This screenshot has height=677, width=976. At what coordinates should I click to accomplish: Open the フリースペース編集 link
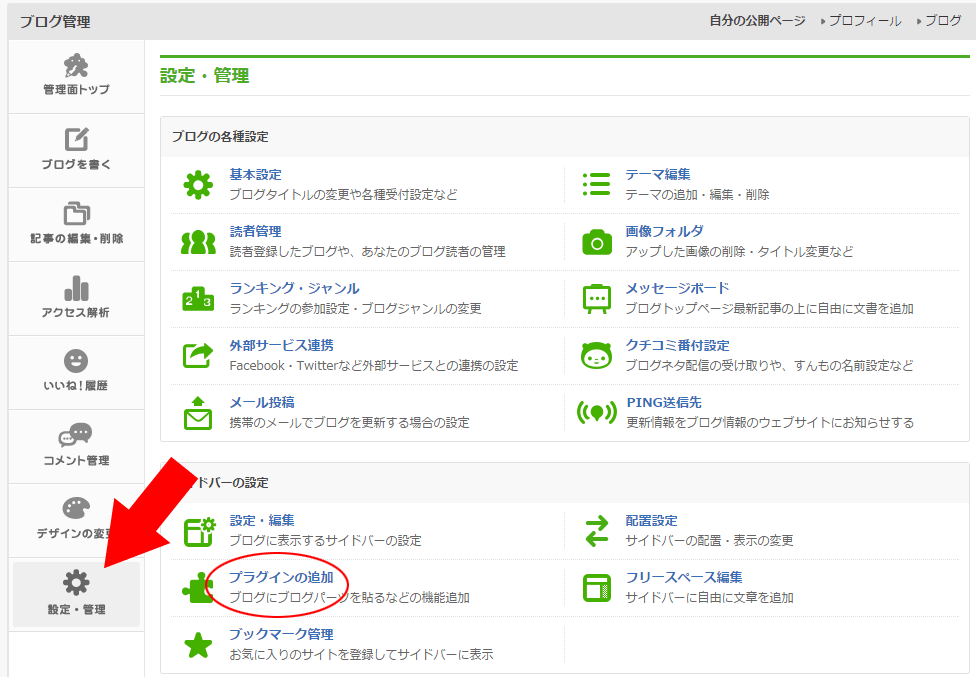(683, 578)
